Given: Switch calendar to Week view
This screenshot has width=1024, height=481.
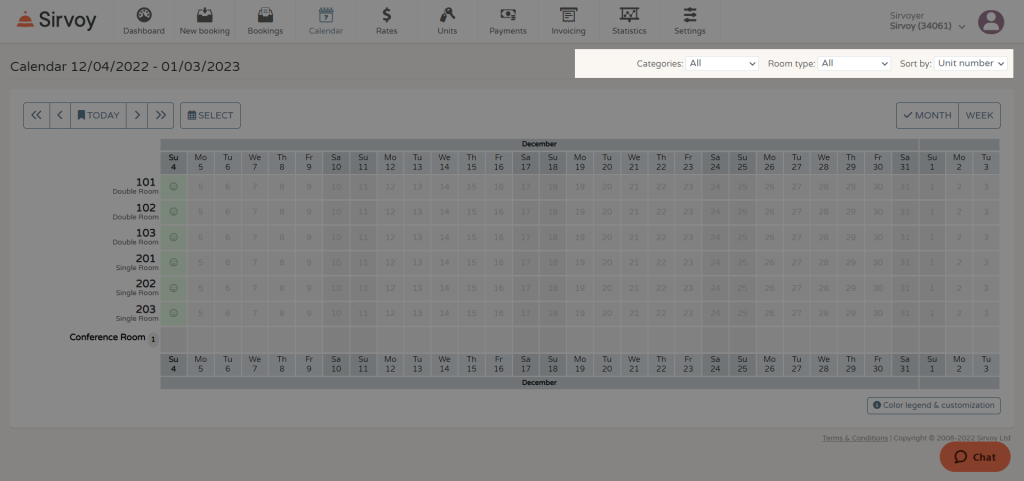Looking at the screenshot, I should point(979,115).
